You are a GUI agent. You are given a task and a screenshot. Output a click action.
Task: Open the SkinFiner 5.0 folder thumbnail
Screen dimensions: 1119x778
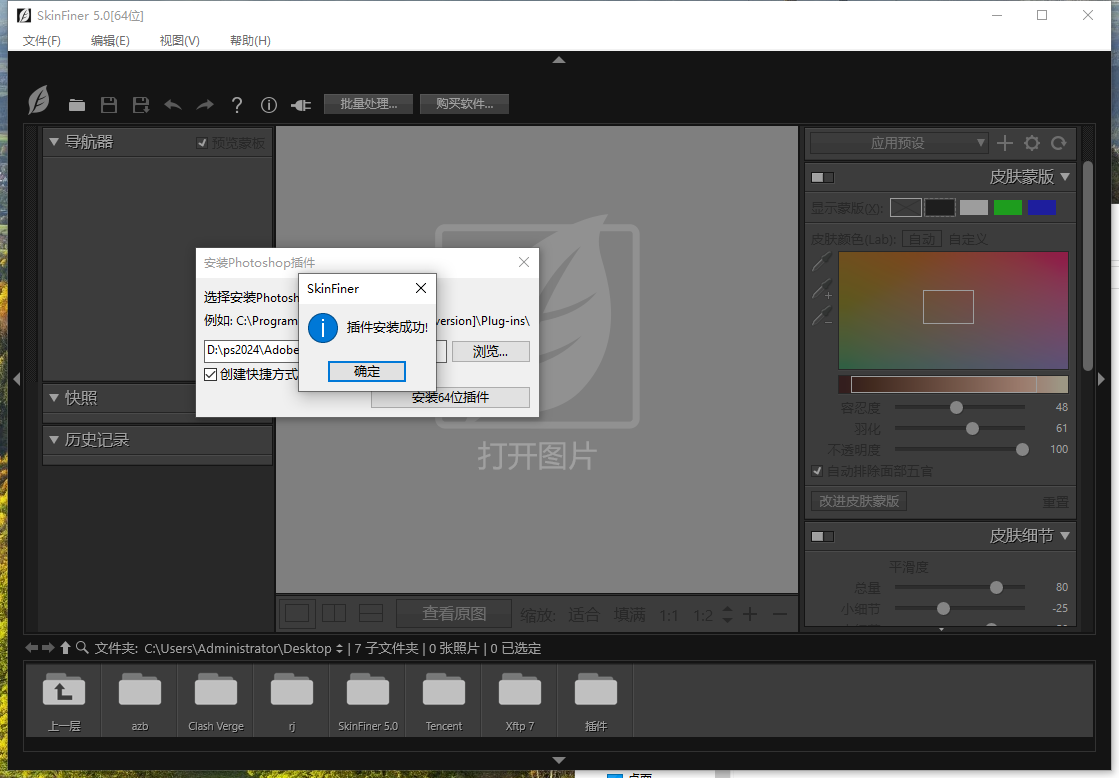(368, 700)
